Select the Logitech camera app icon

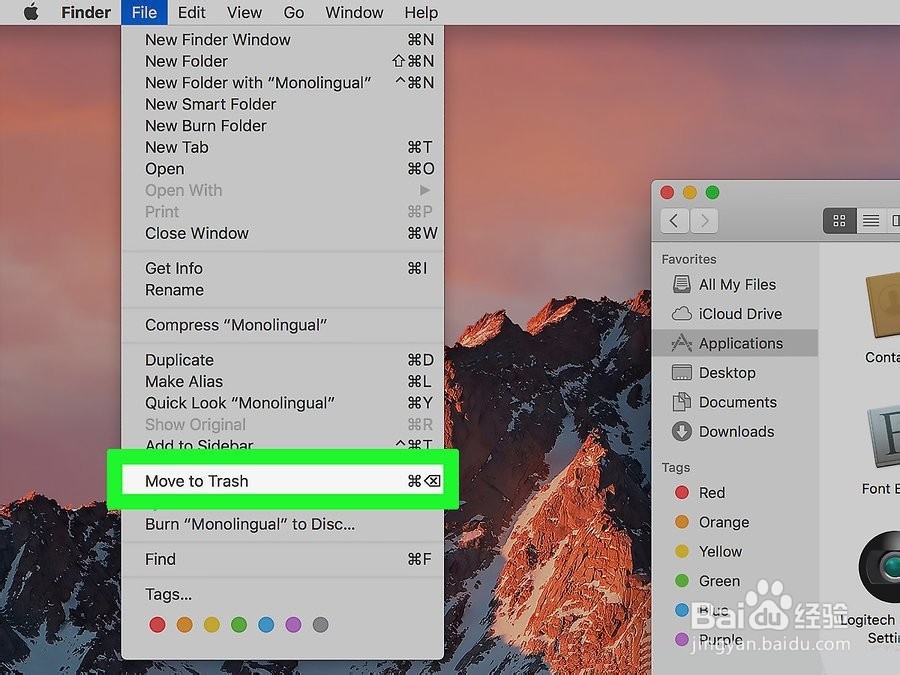coord(880,567)
